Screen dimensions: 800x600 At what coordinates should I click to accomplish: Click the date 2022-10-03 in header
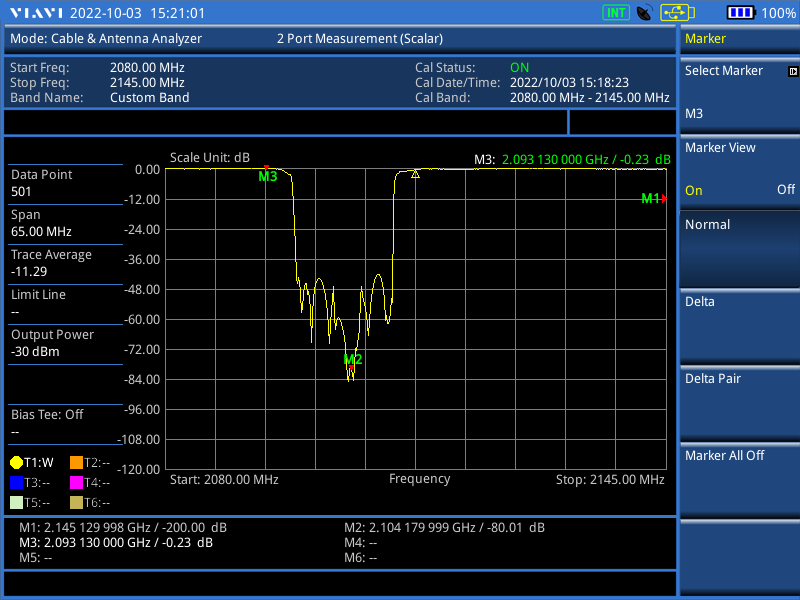[x=106, y=13]
